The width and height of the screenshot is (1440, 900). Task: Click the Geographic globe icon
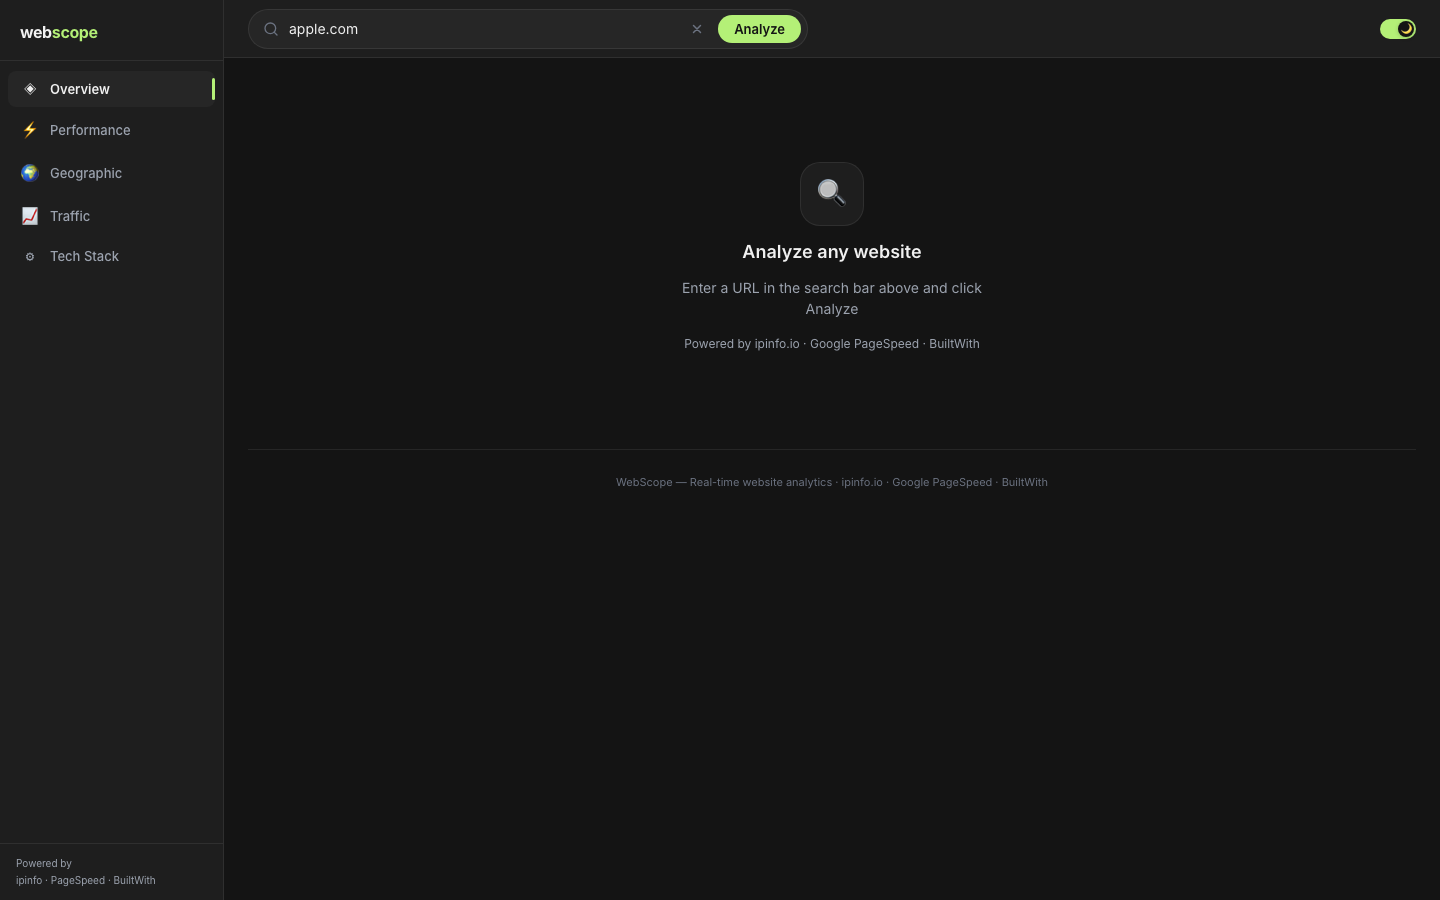tap(30, 173)
